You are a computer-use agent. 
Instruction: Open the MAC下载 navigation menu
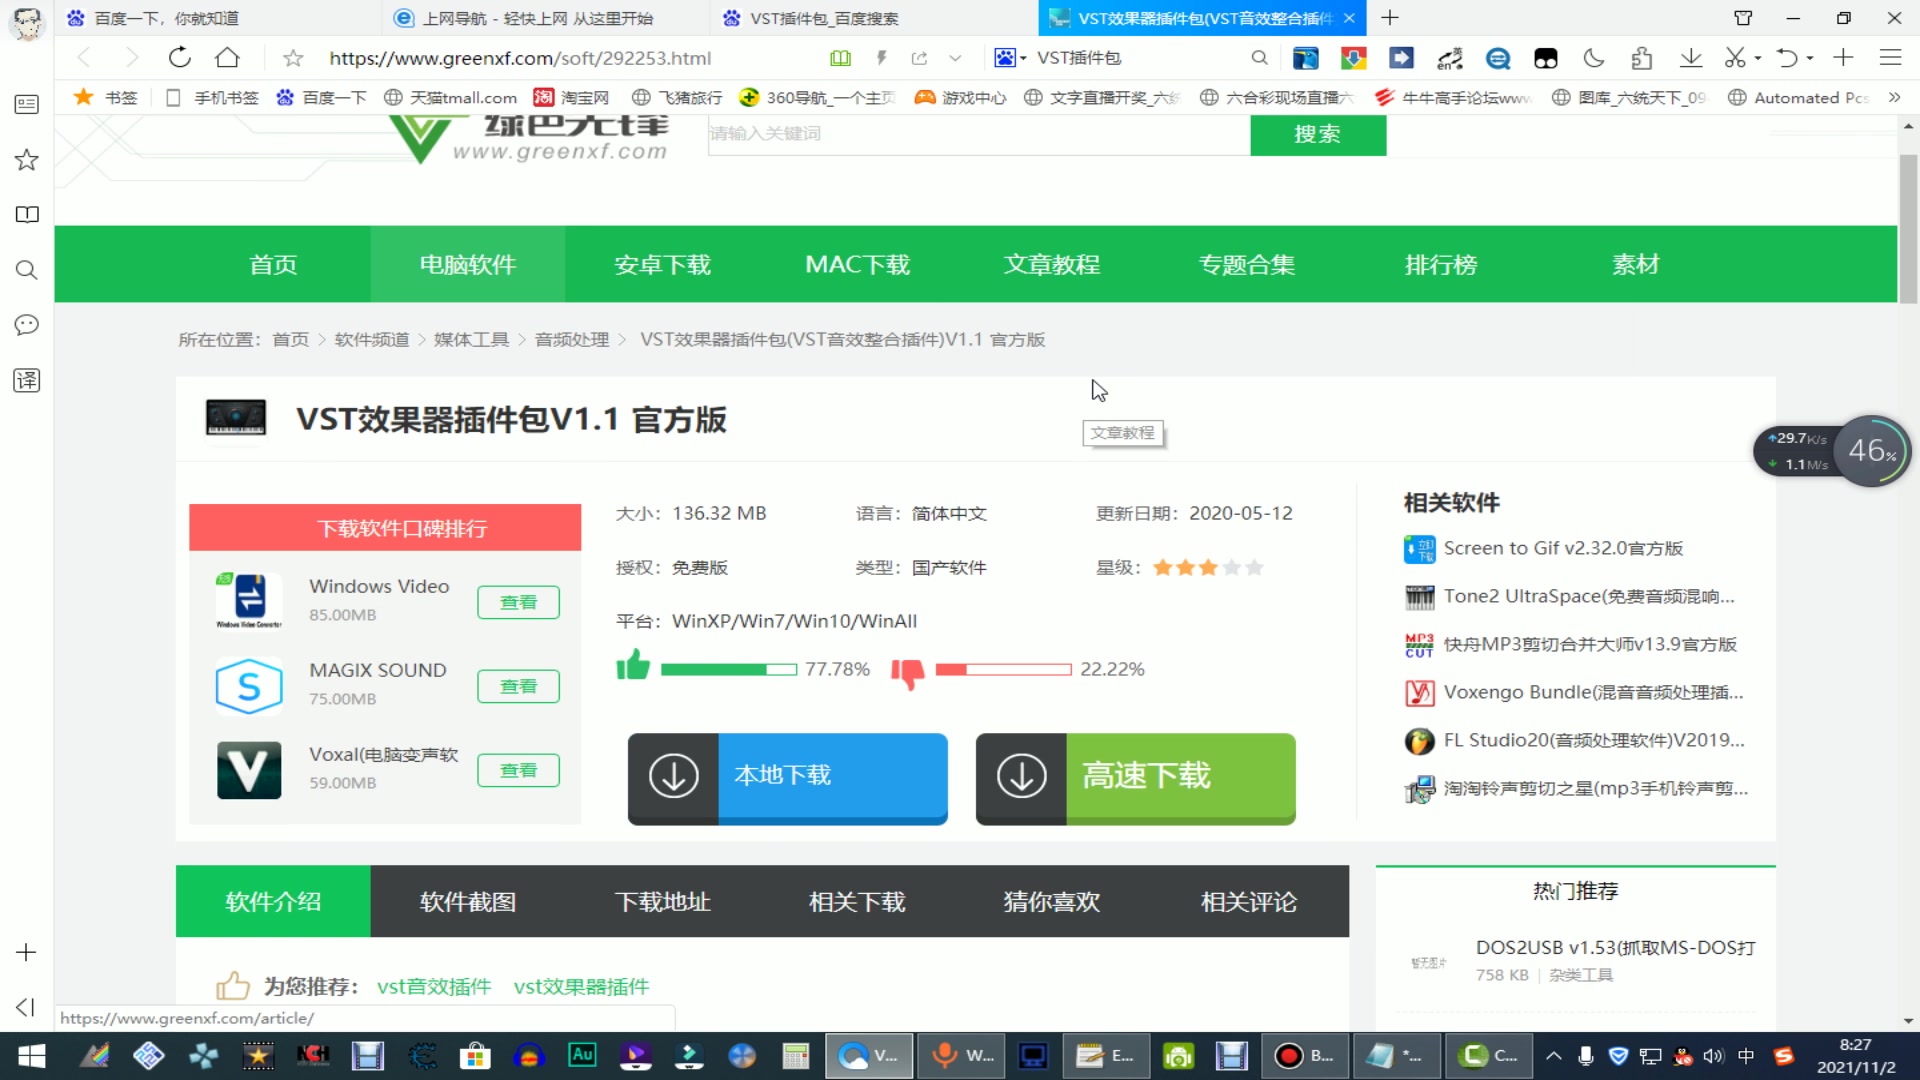[857, 264]
